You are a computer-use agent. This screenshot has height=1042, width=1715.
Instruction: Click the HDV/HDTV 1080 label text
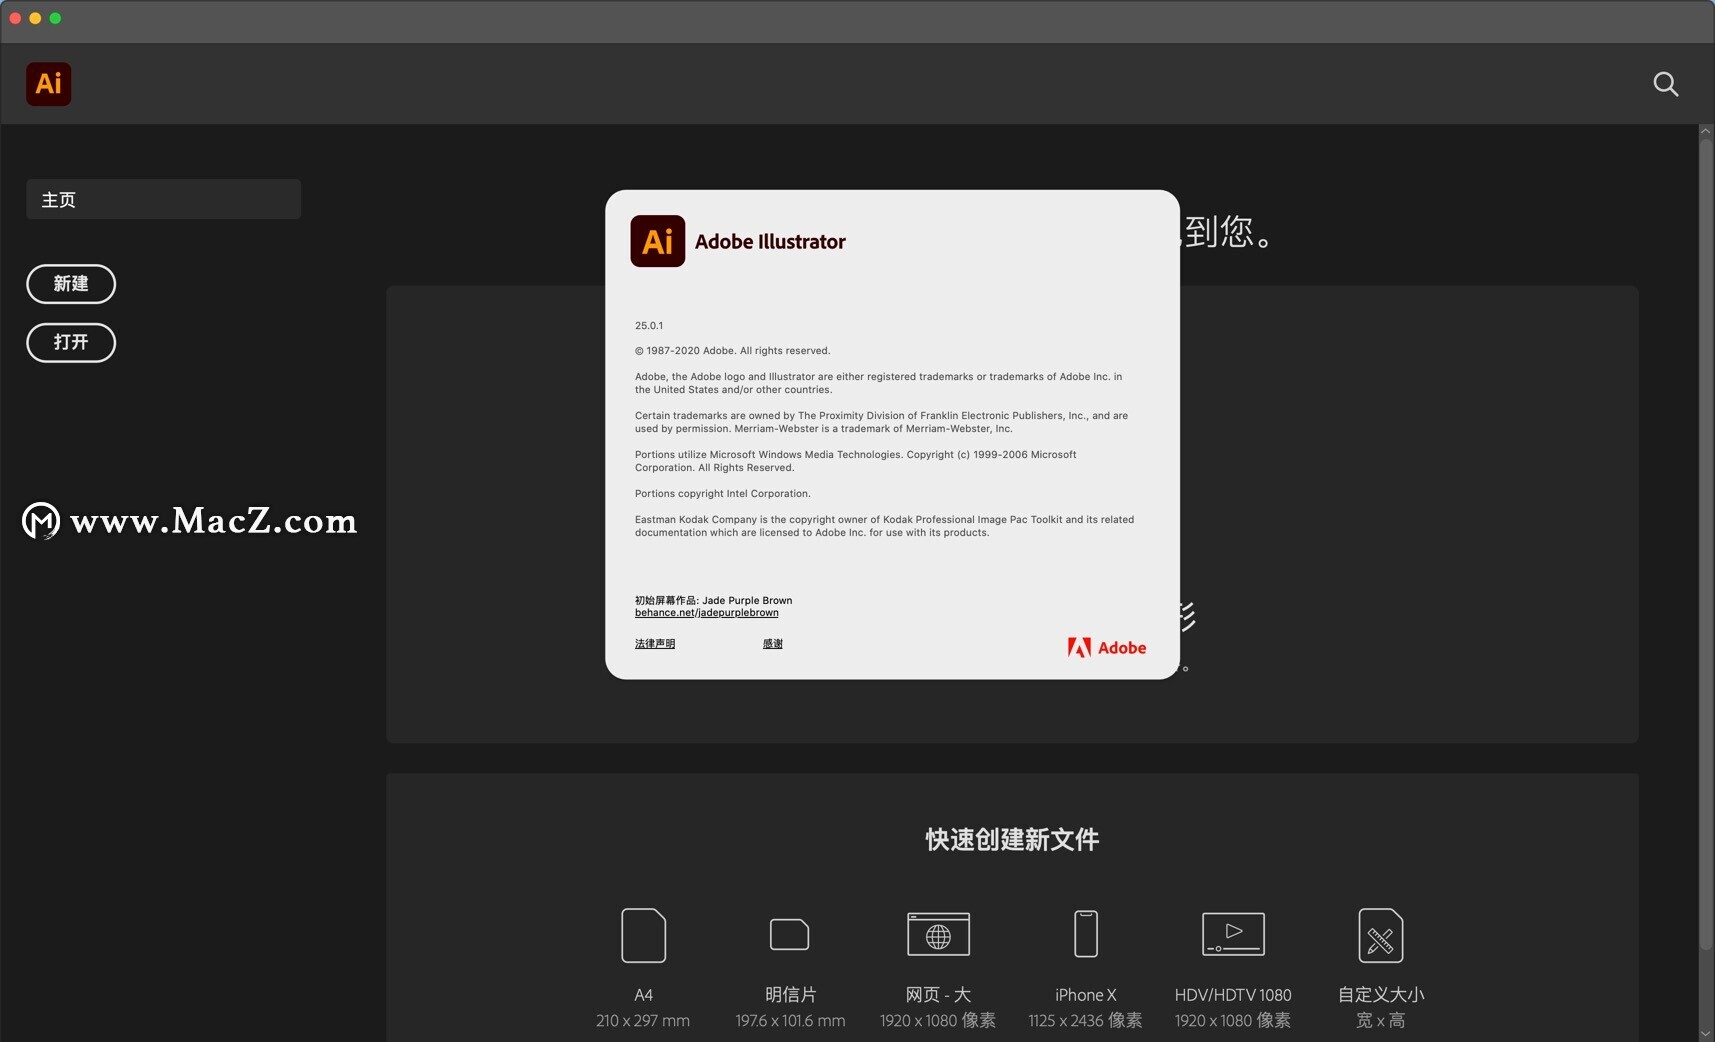coord(1233,995)
